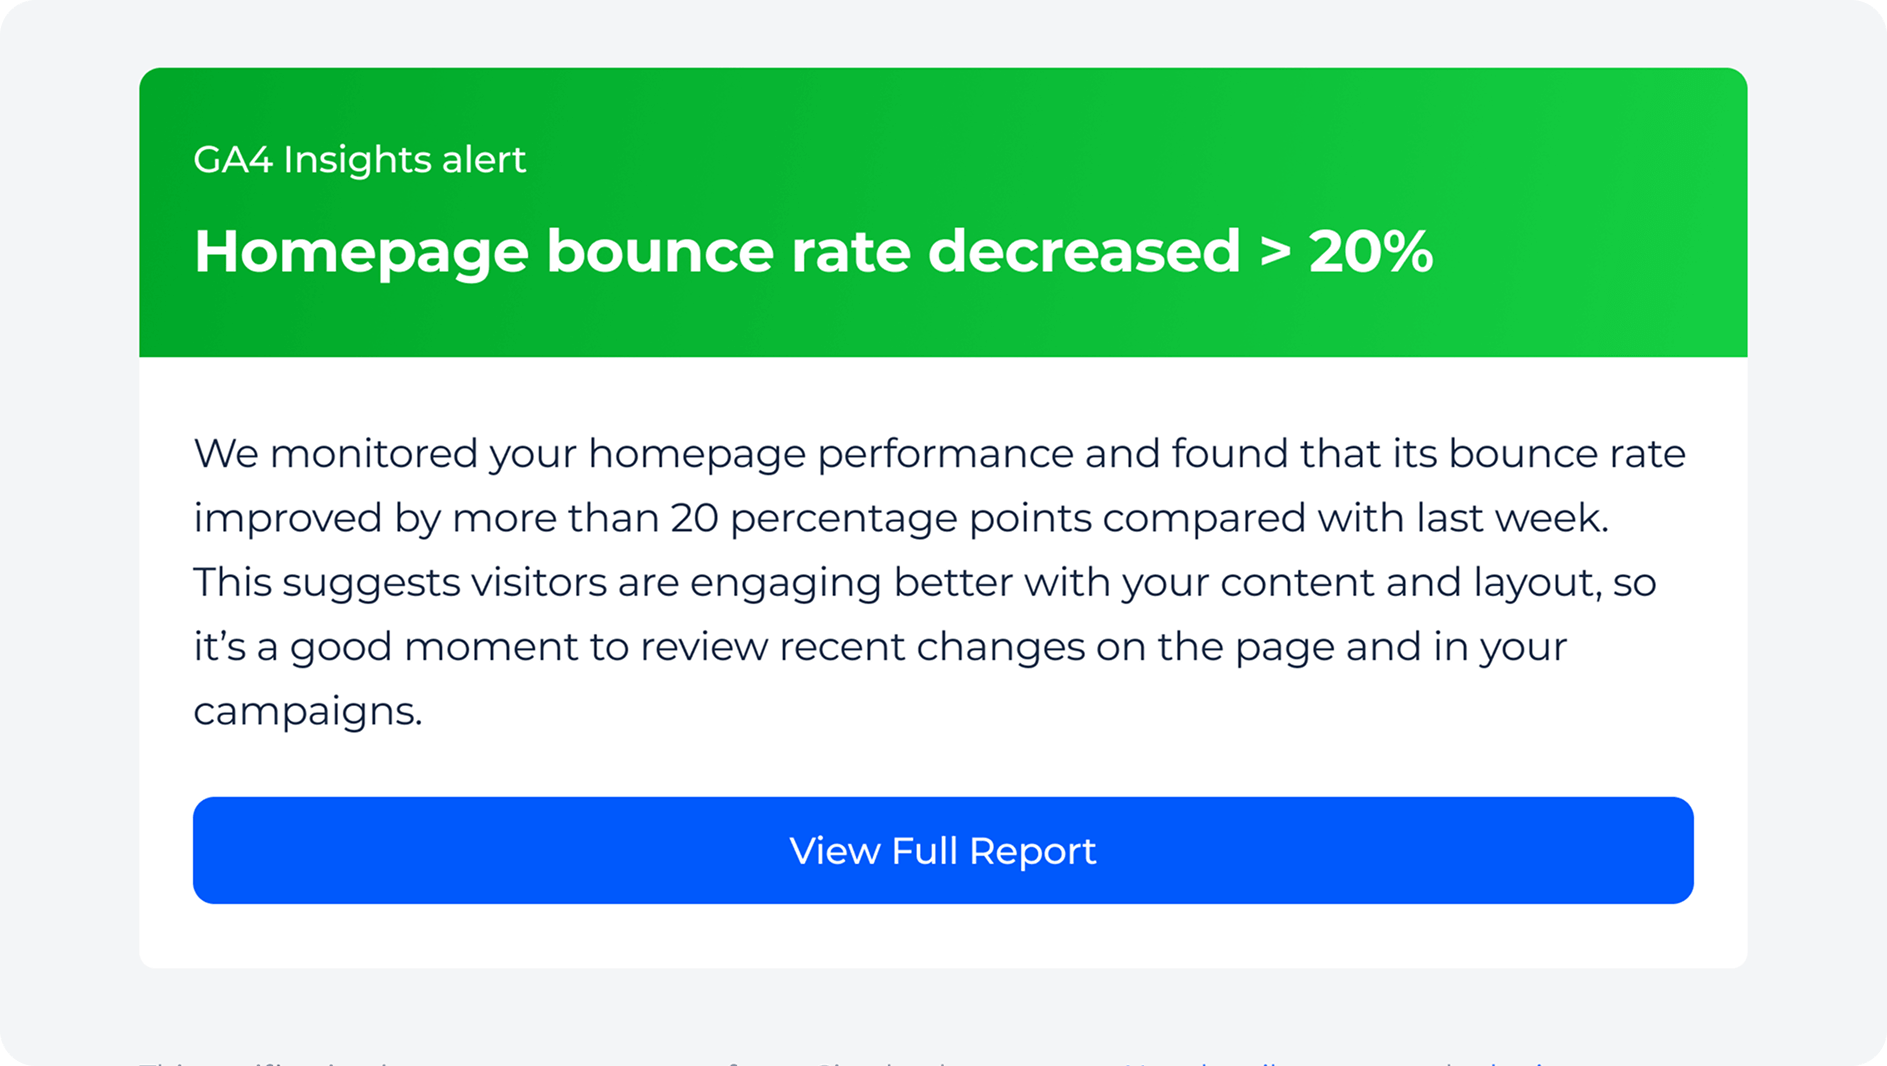Click the View Full Report button
1887x1066 pixels.
coord(942,850)
